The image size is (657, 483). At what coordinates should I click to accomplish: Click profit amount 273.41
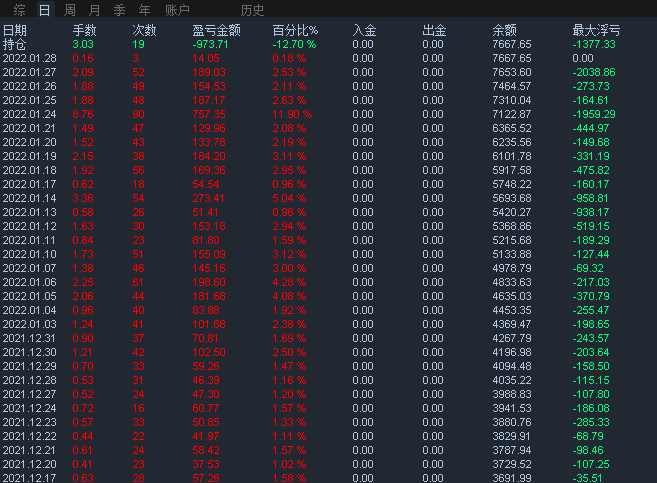pyautogui.click(x=208, y=198)
